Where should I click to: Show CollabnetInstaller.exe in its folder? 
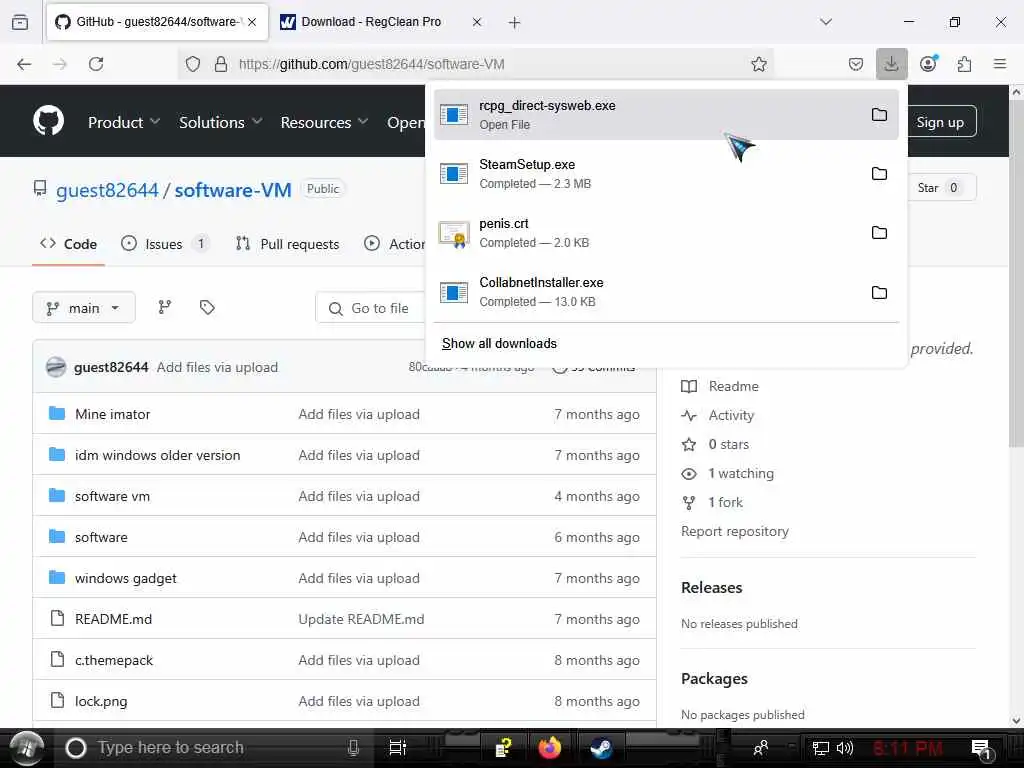[879, 292]
